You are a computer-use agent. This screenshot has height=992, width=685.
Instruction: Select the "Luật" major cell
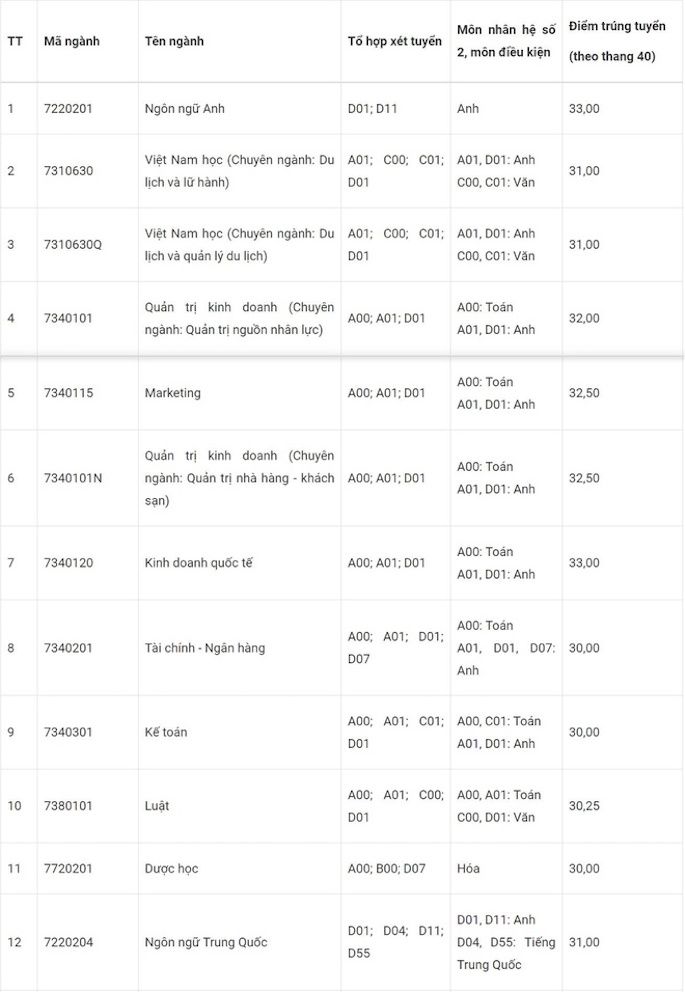pos(157,806)
